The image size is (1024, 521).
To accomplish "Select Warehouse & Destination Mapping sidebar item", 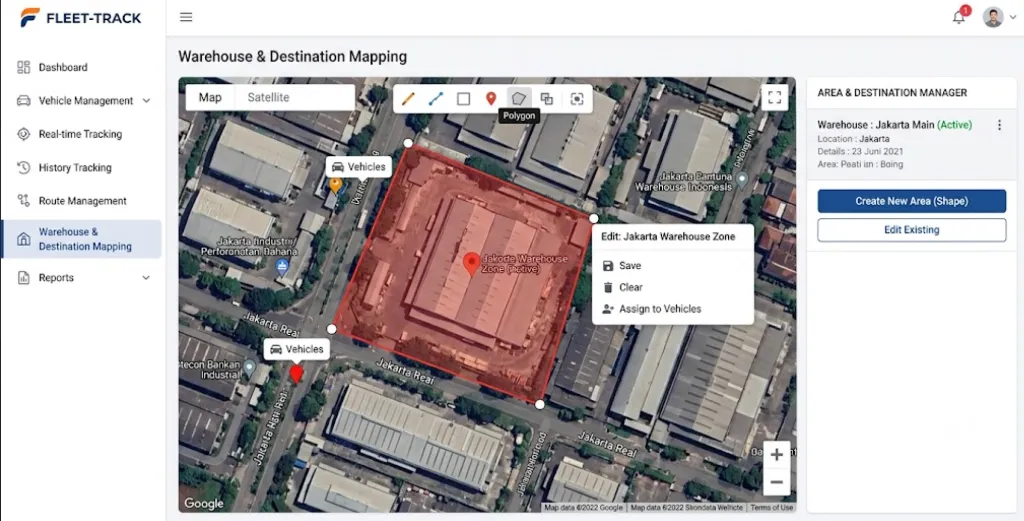I will pyautogui.click(x=82, y=239).
